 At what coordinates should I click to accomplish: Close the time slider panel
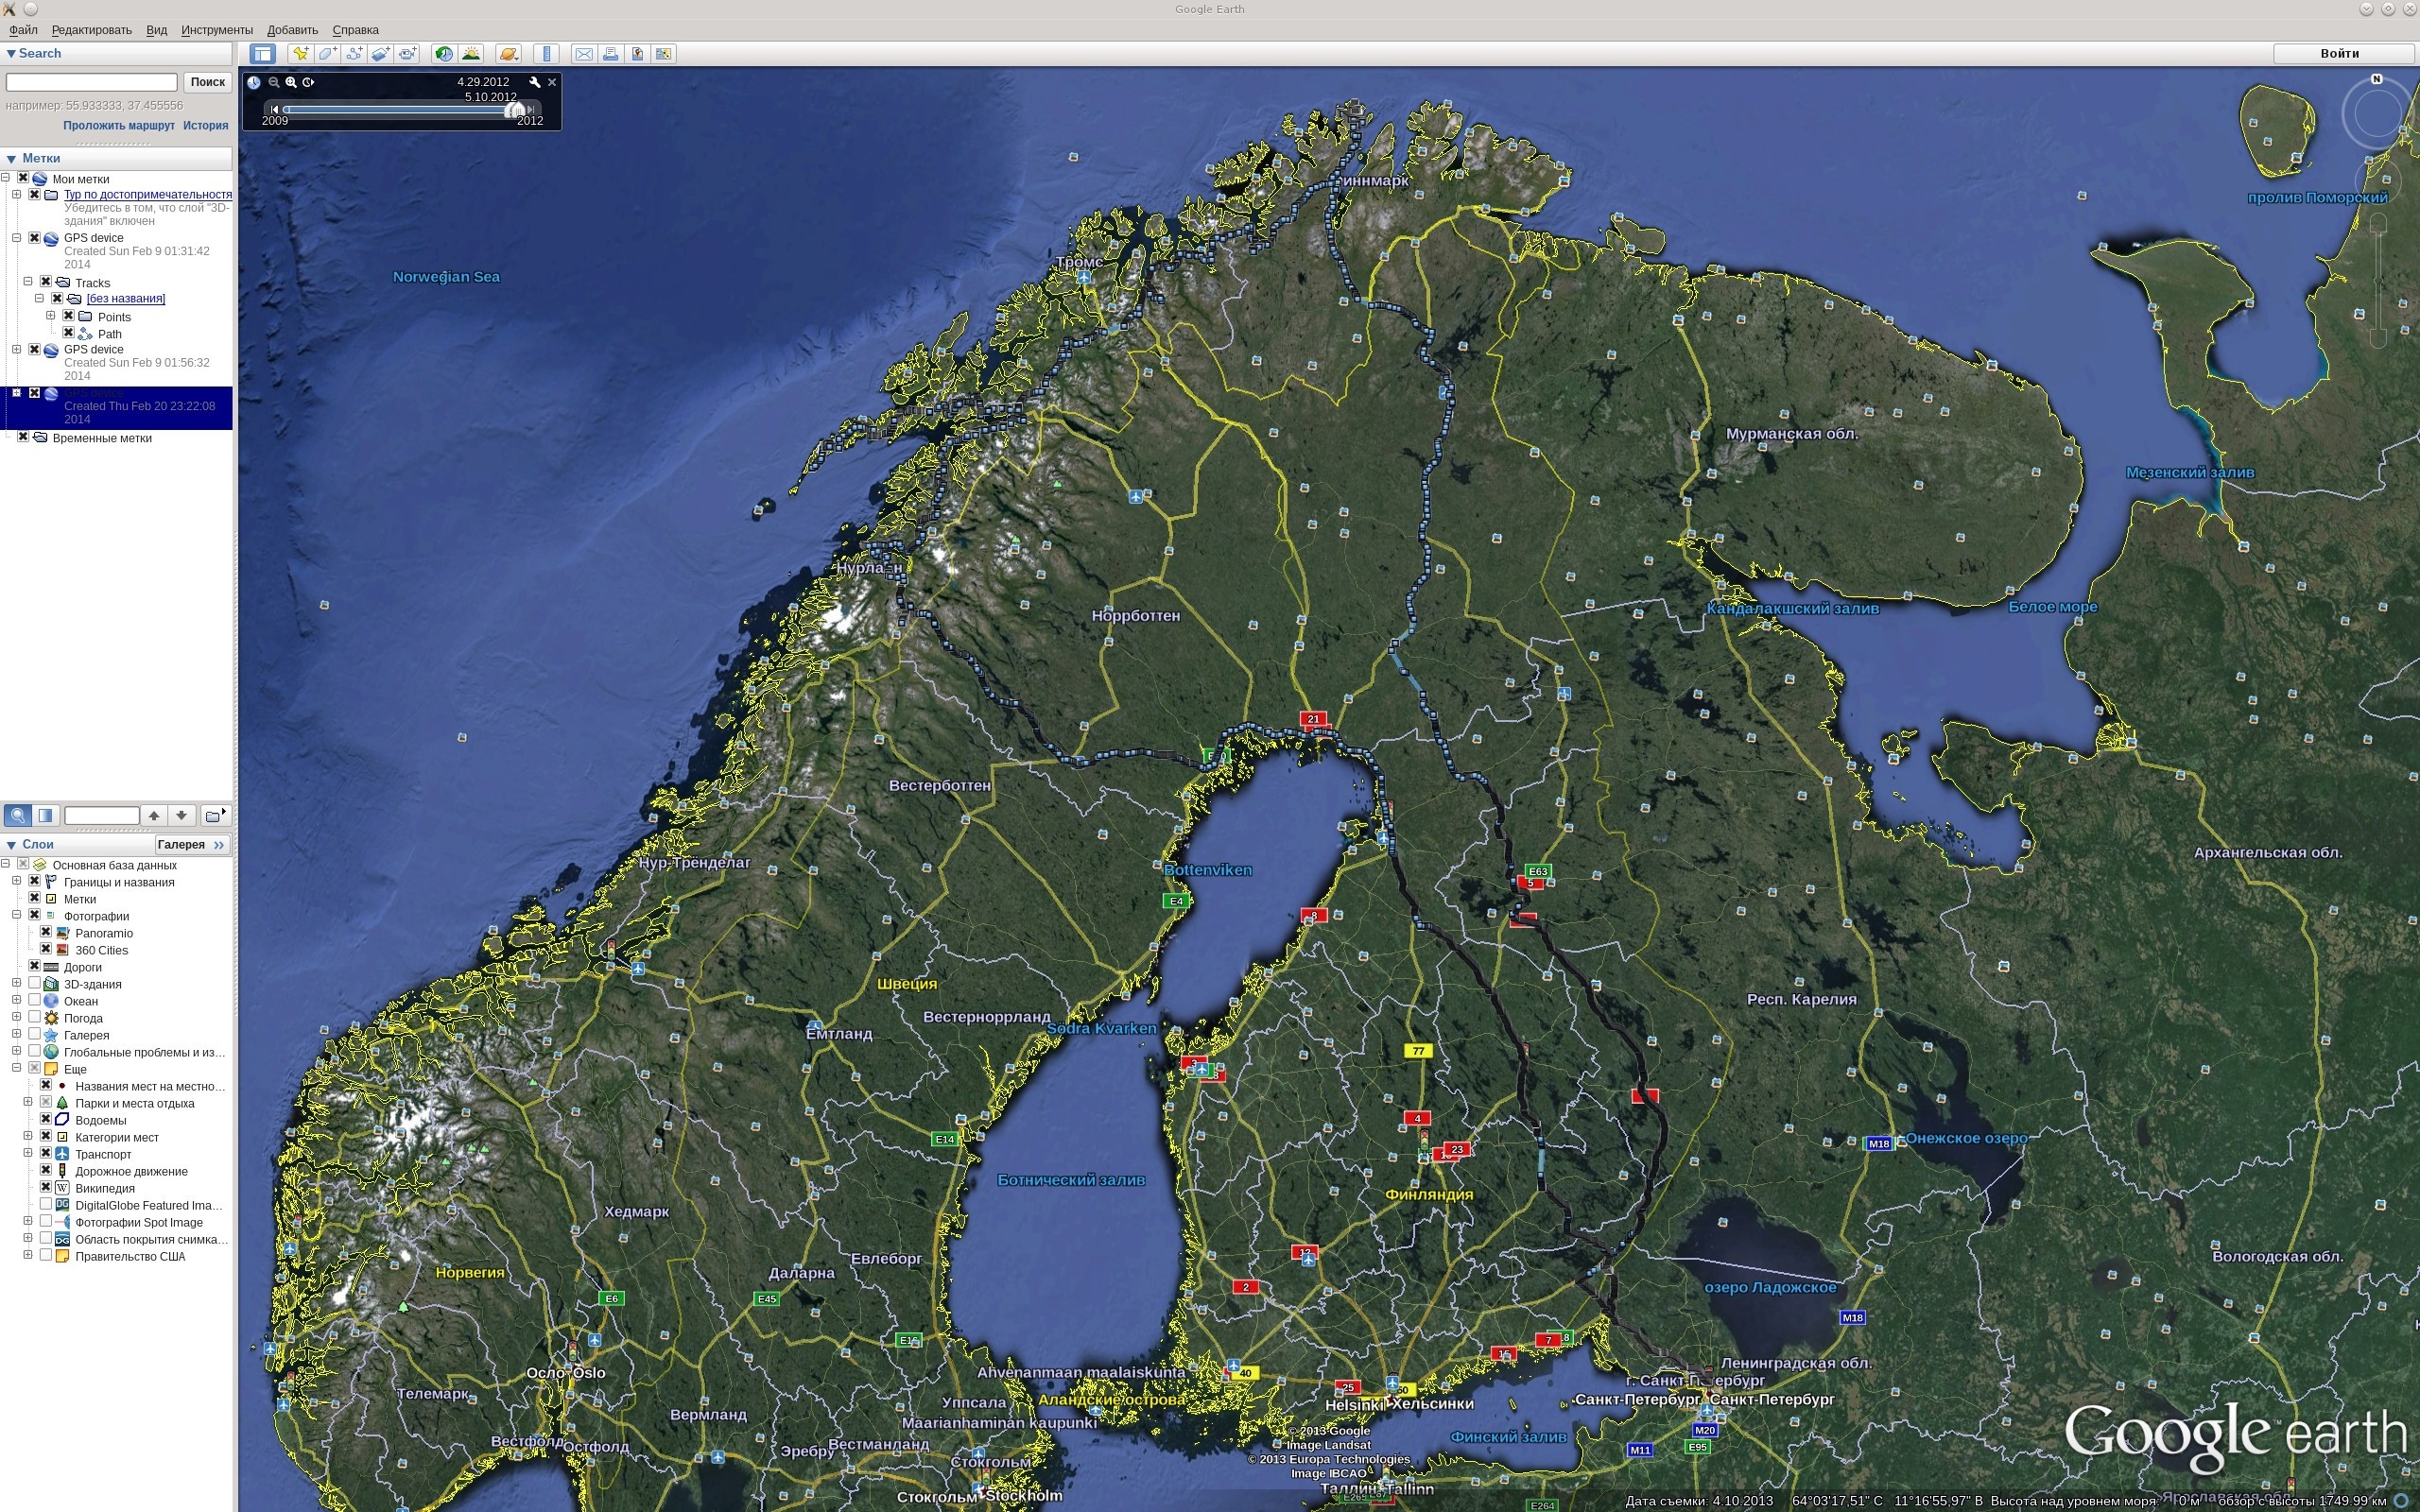552,82
